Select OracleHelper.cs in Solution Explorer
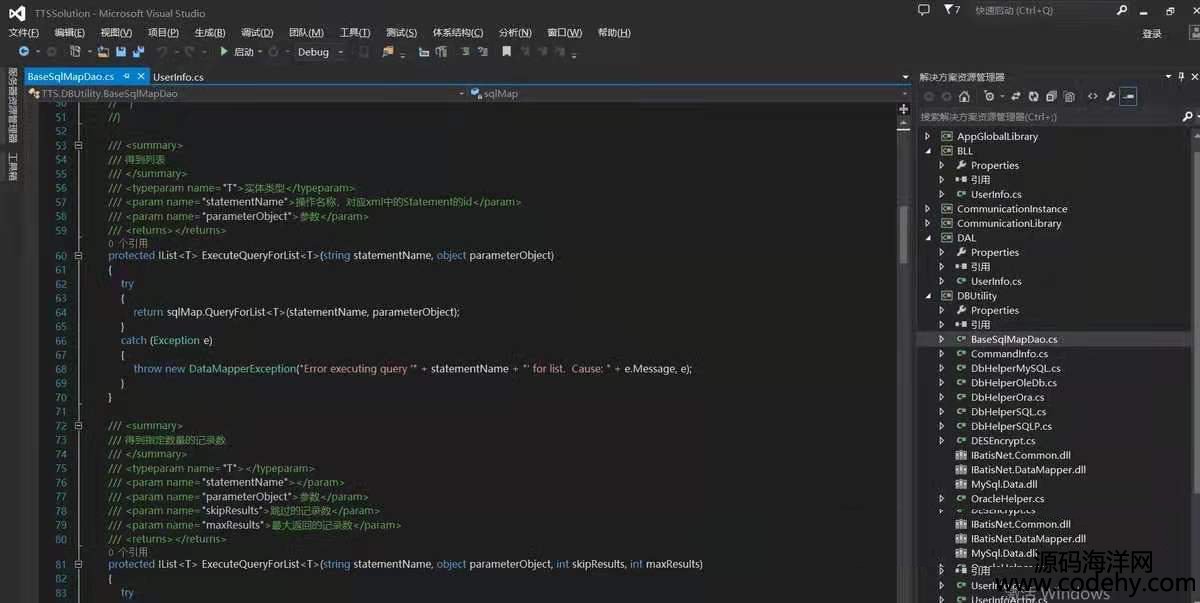This screenshot has height=603, width=1200. pos(1007,498)
